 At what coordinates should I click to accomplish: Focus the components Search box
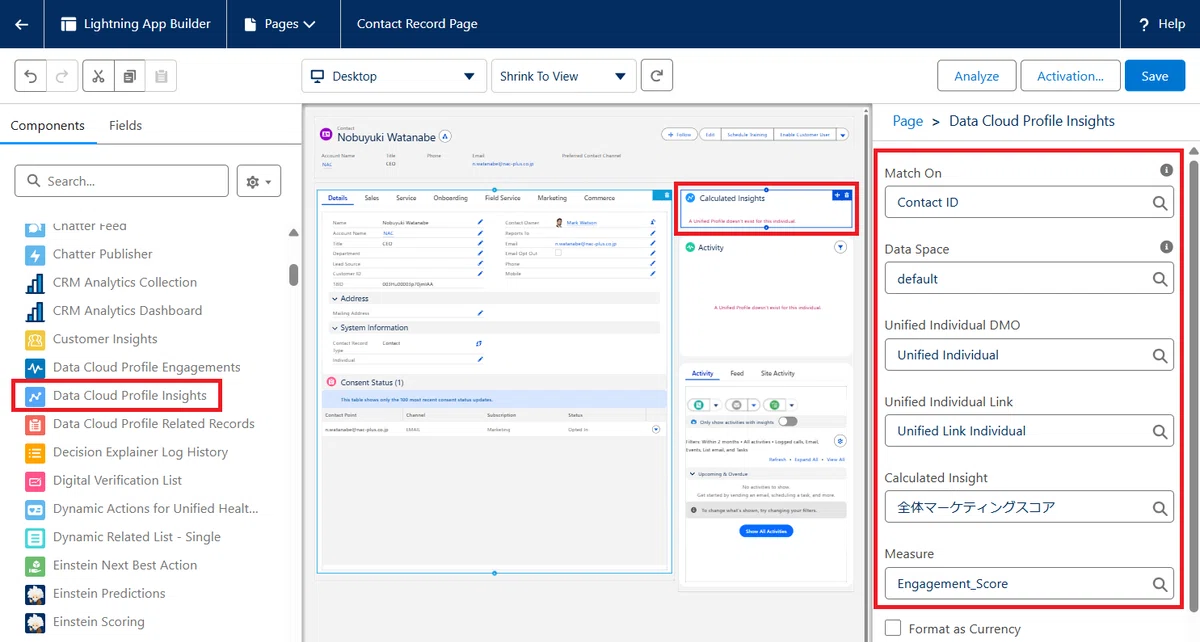pyautogui.click(x=122, y=181)
